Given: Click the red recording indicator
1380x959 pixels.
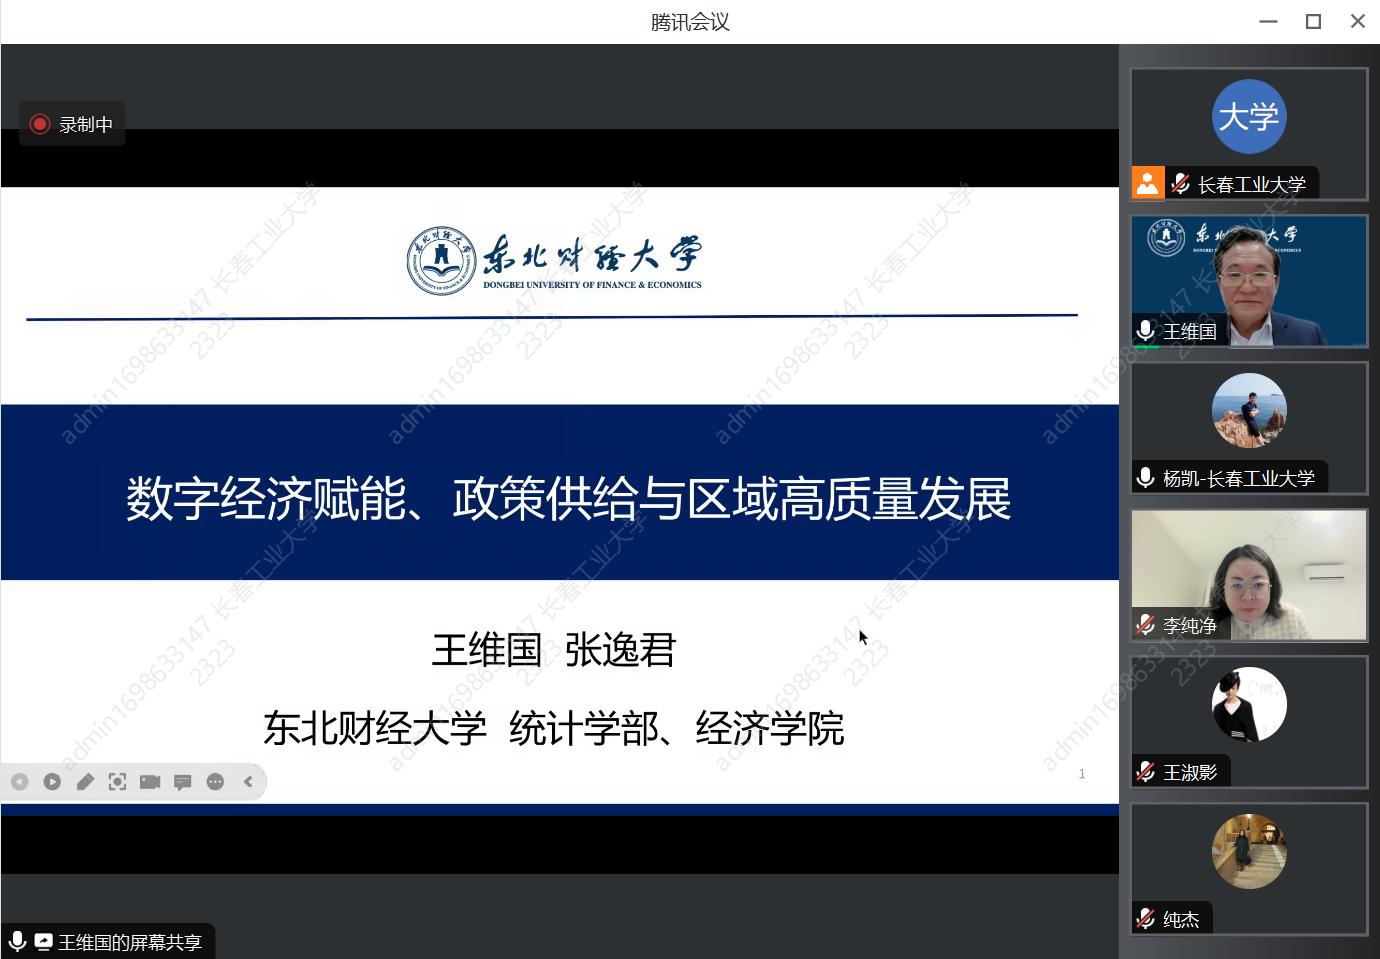Looking at the screenshot, I should [x=40, y=124].
